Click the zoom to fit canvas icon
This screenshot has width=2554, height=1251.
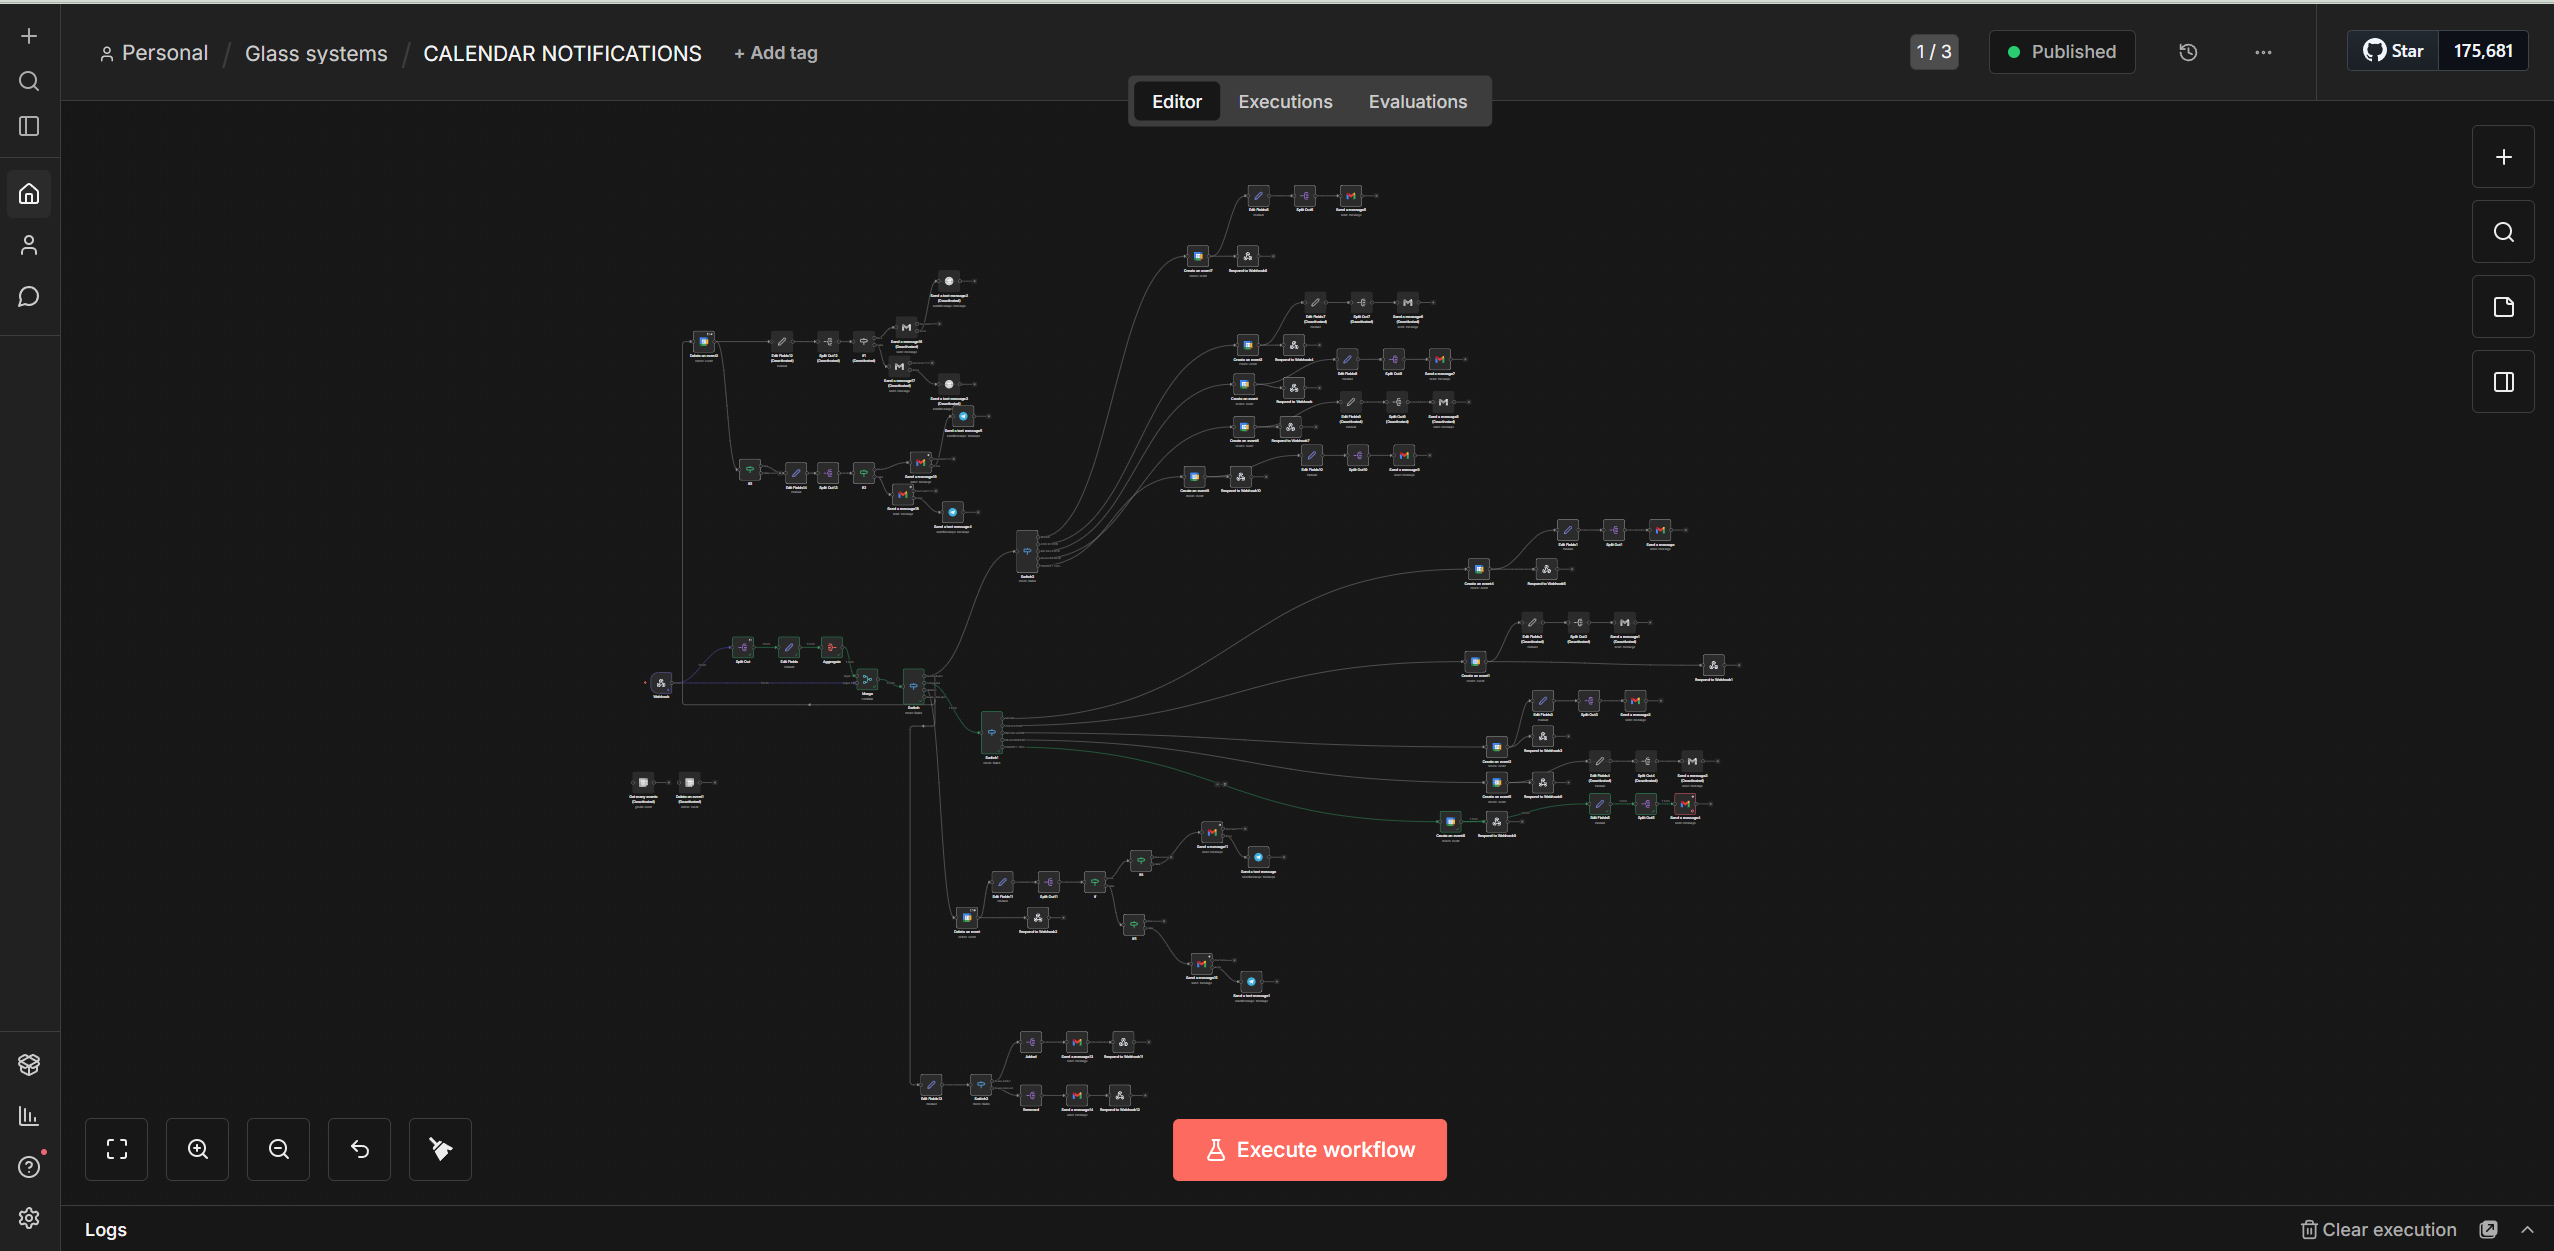tap(117, 1149)
